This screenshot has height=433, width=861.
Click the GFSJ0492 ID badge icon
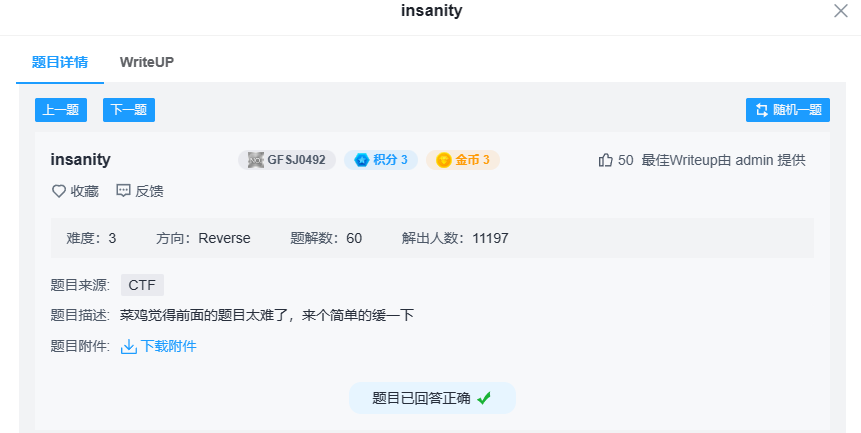[x=256, y=160]
